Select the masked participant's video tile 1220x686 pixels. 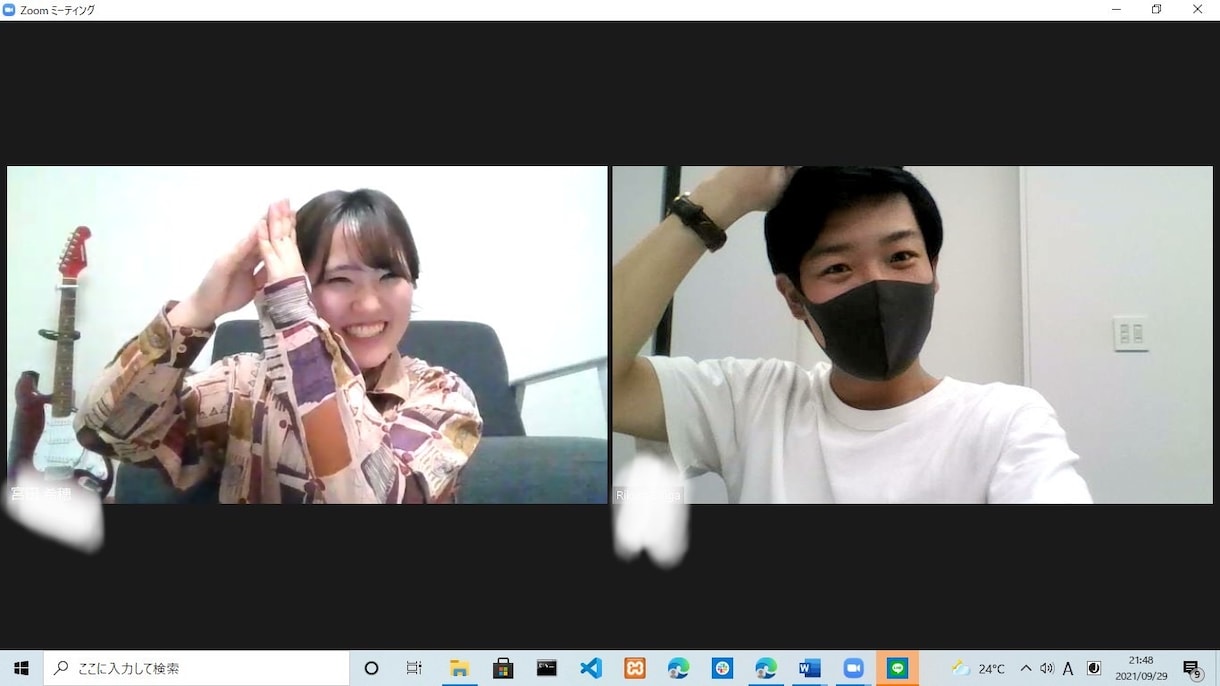pyautogui.click(x=912, y=335)
